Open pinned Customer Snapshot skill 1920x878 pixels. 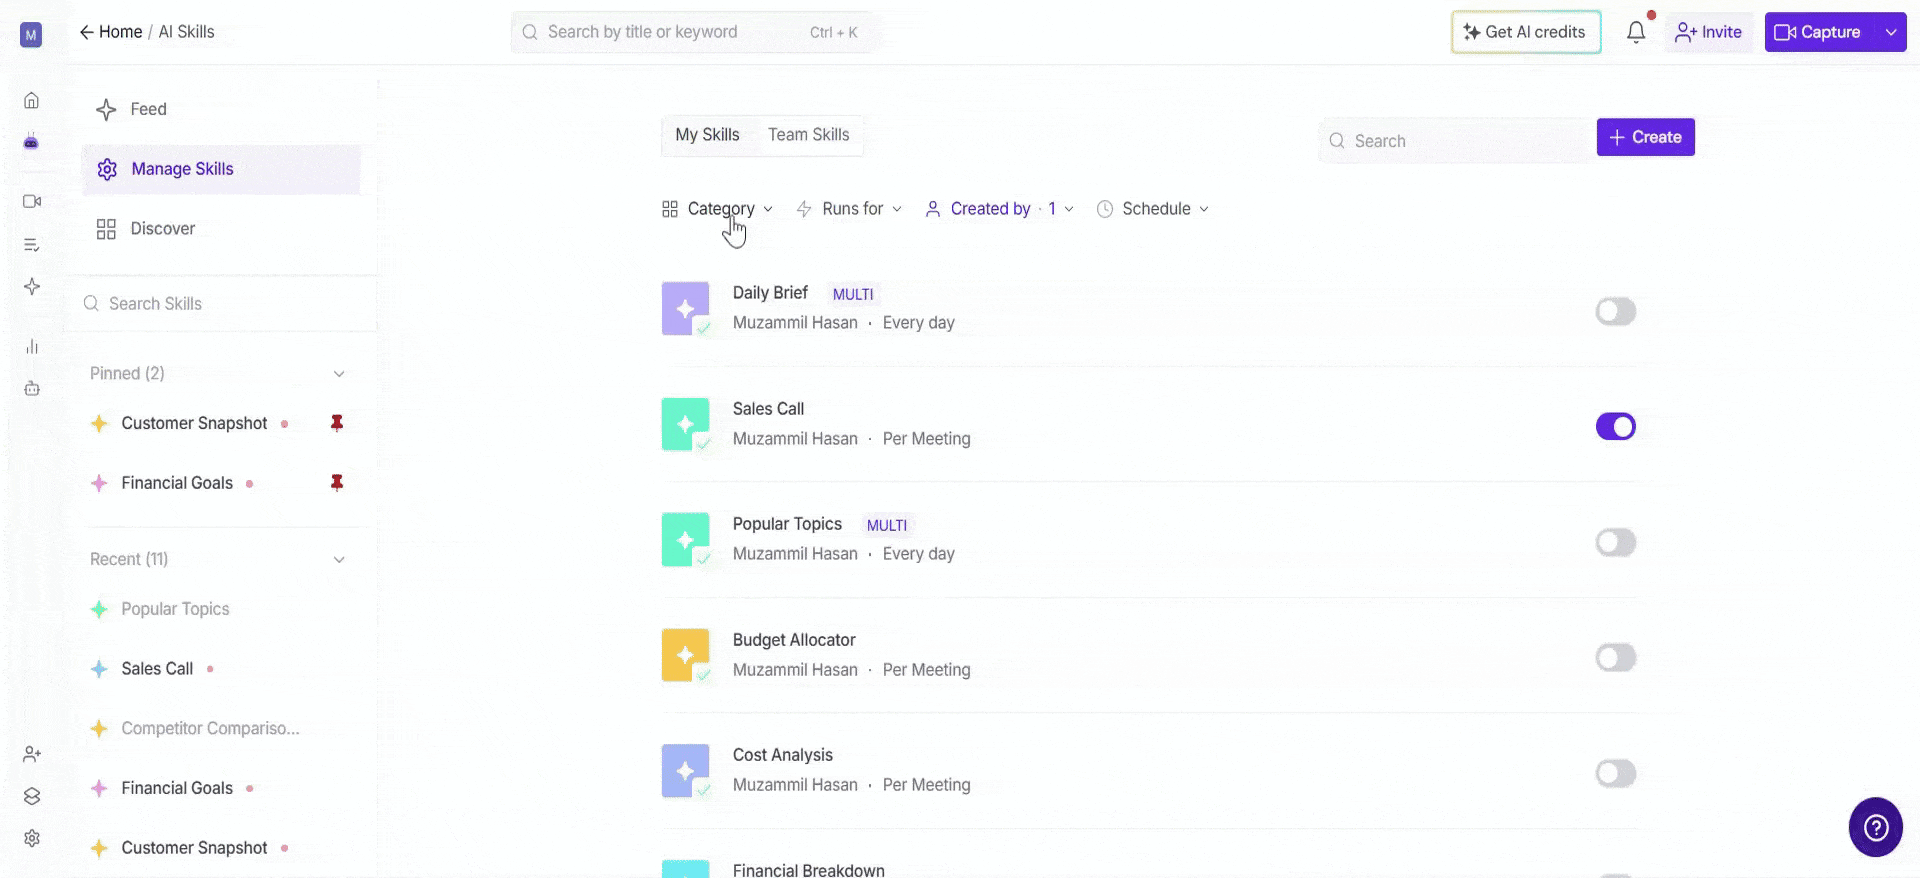tap(194, 423)
